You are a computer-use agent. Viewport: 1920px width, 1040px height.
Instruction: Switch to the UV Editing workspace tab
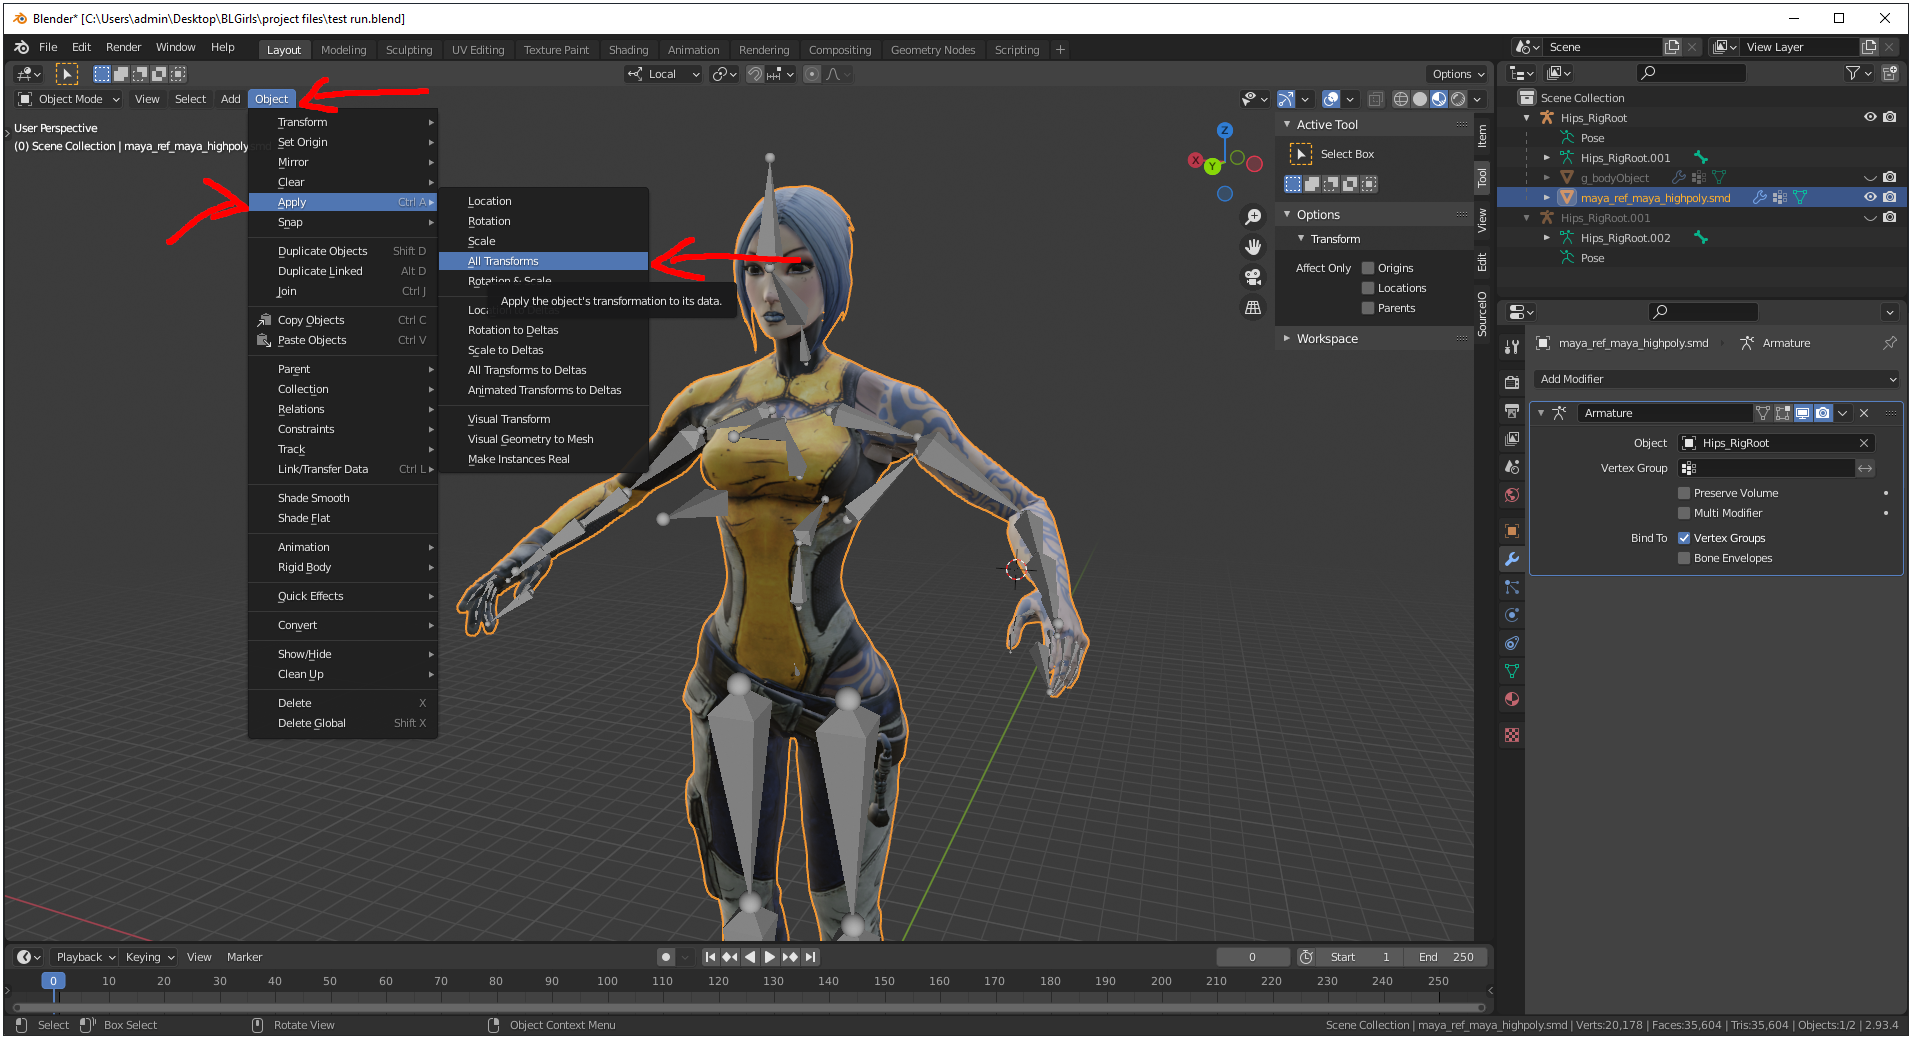(x=478, y=50)
